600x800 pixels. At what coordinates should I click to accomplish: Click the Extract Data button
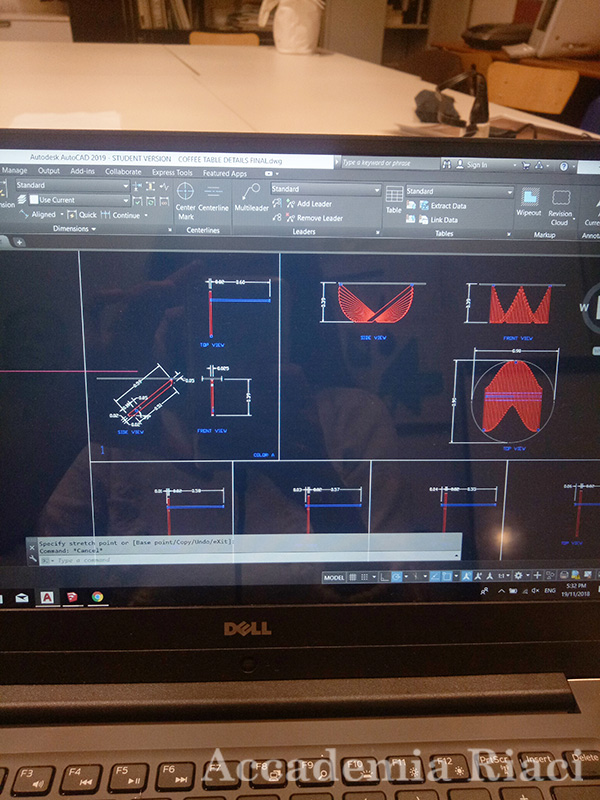443,206
